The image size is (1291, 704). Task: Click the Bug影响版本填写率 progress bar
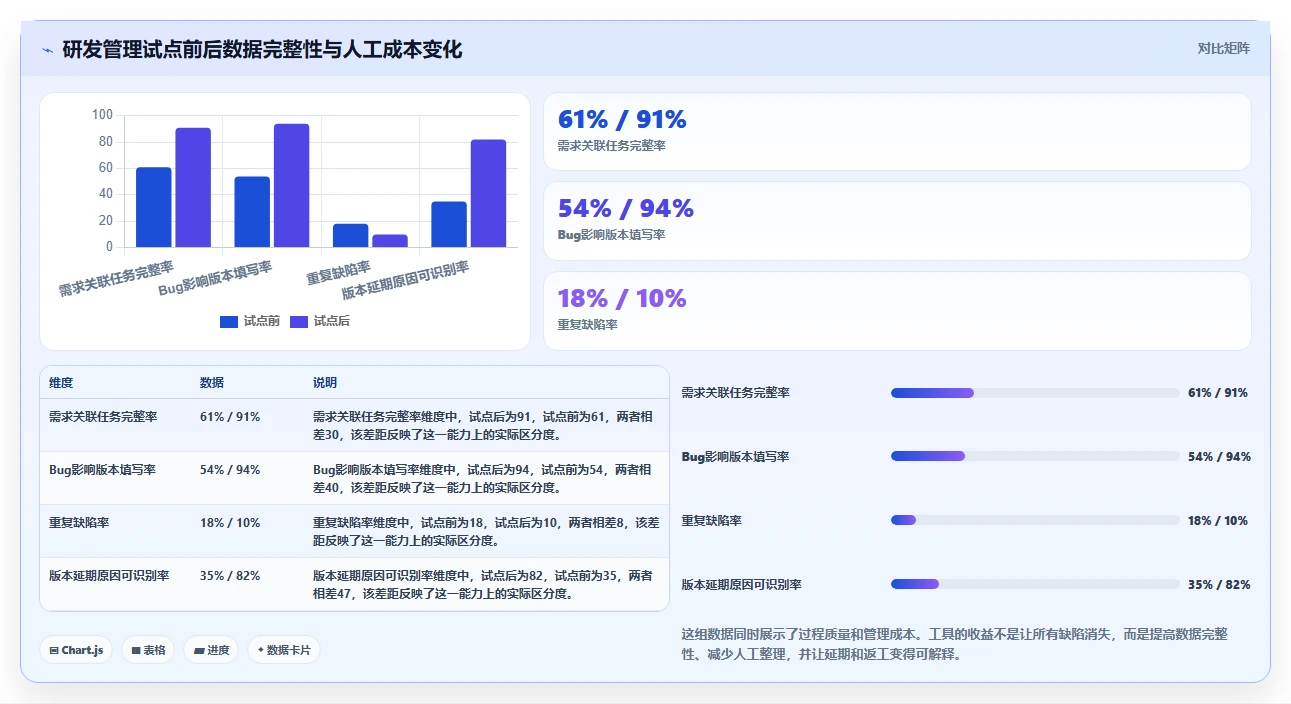point(1035,456)
